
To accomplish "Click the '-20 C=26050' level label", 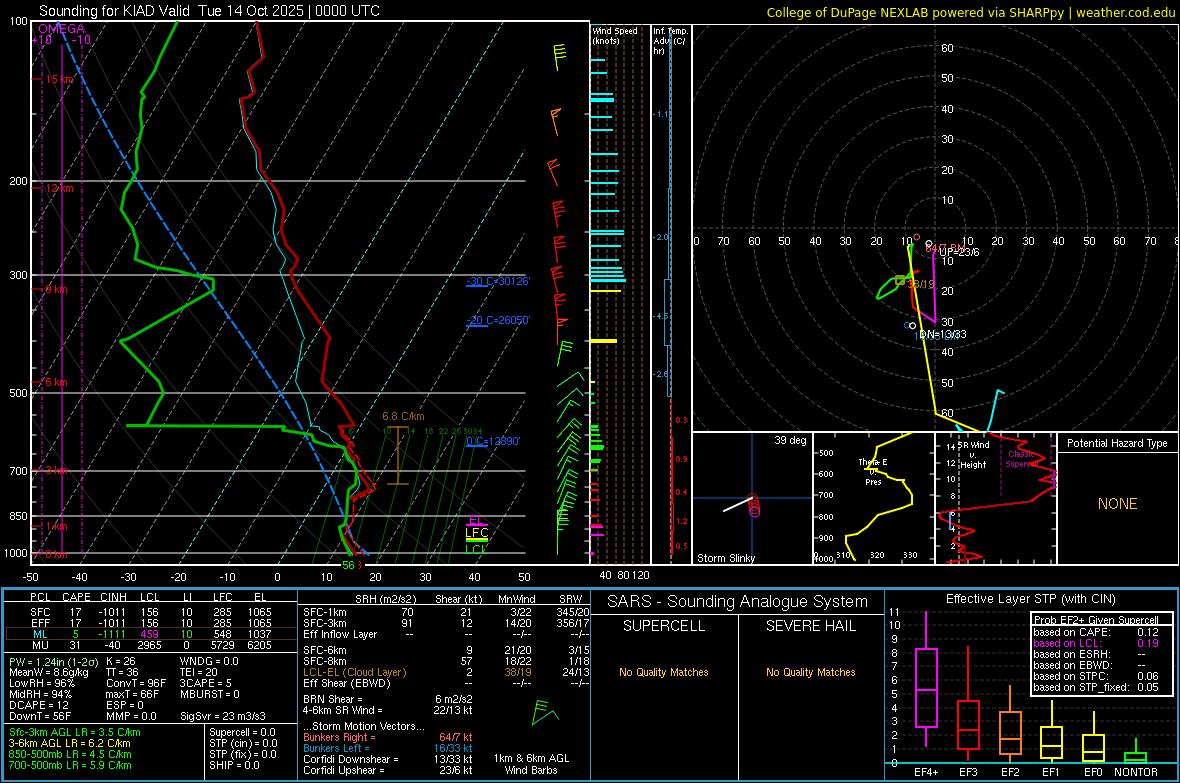I will (498, 320).
